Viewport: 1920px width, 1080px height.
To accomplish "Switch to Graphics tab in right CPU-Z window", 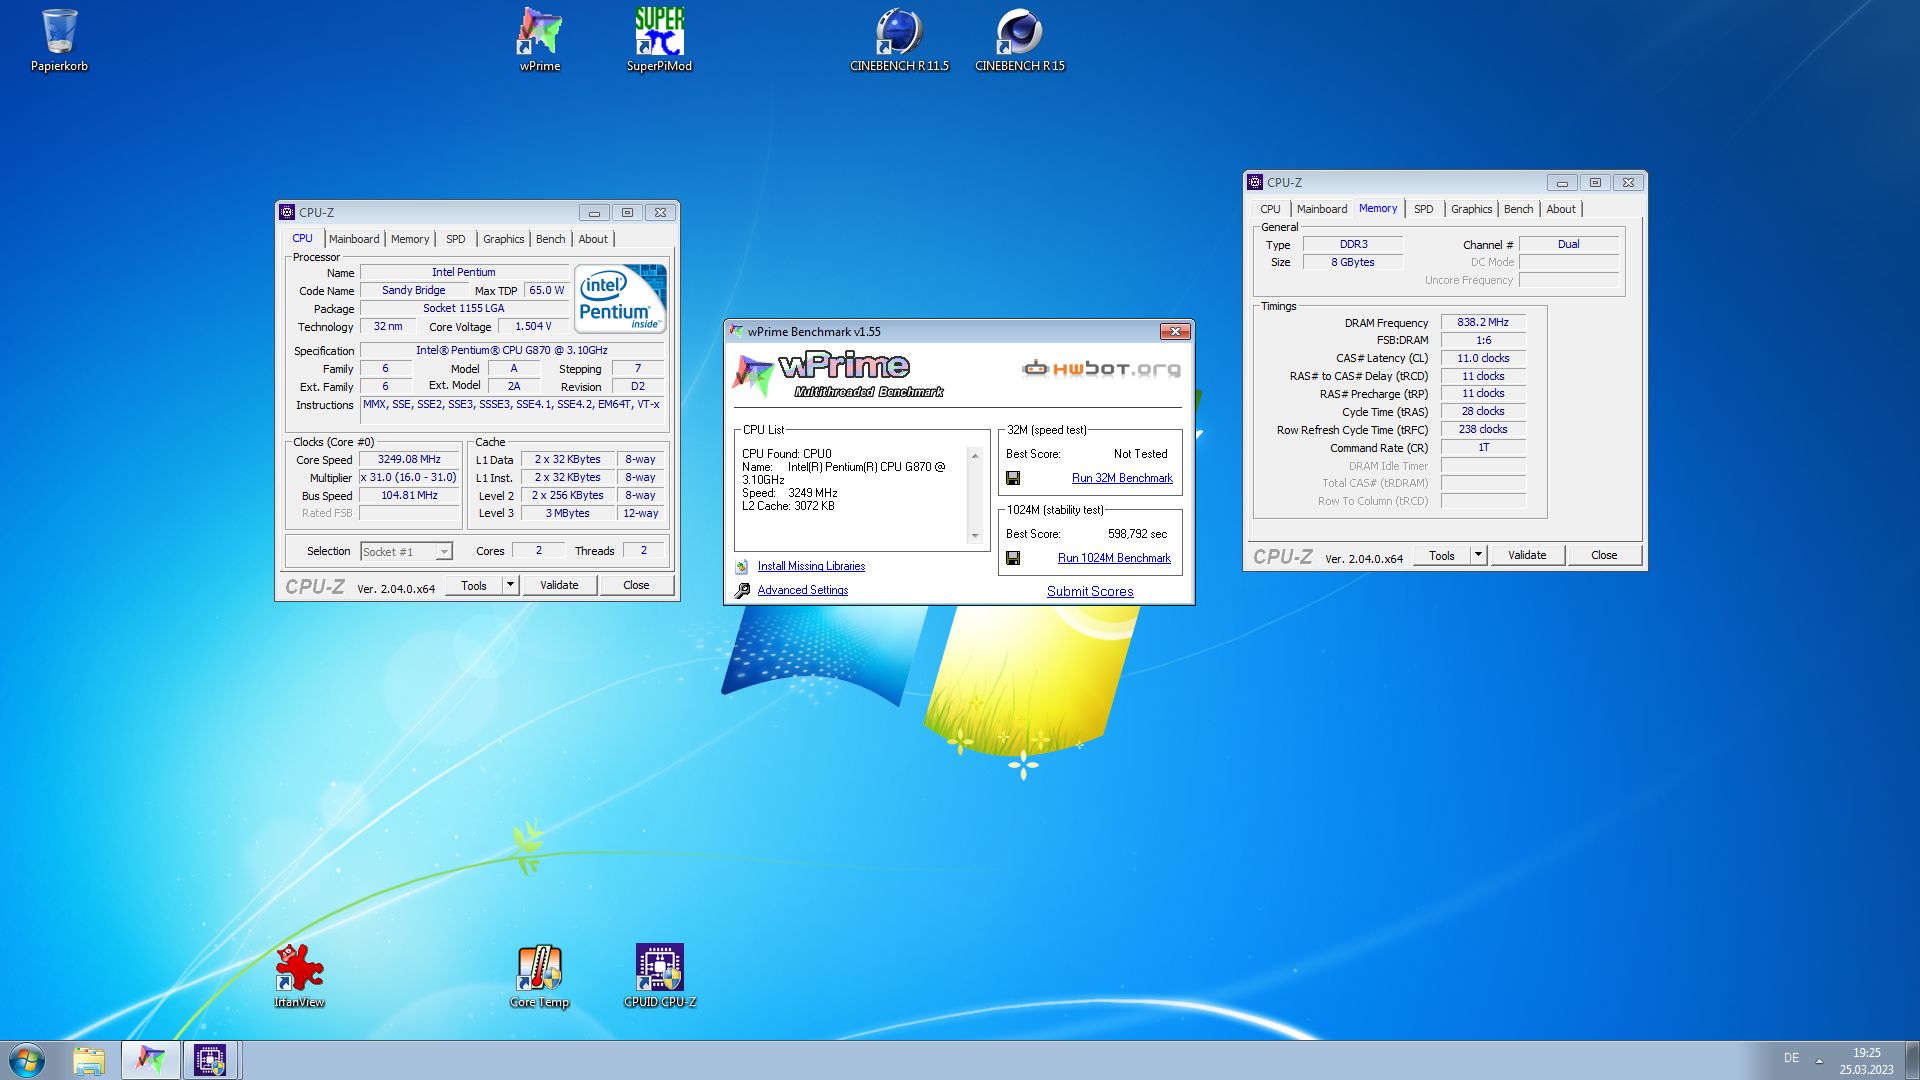I will [x=1471, y=209].
